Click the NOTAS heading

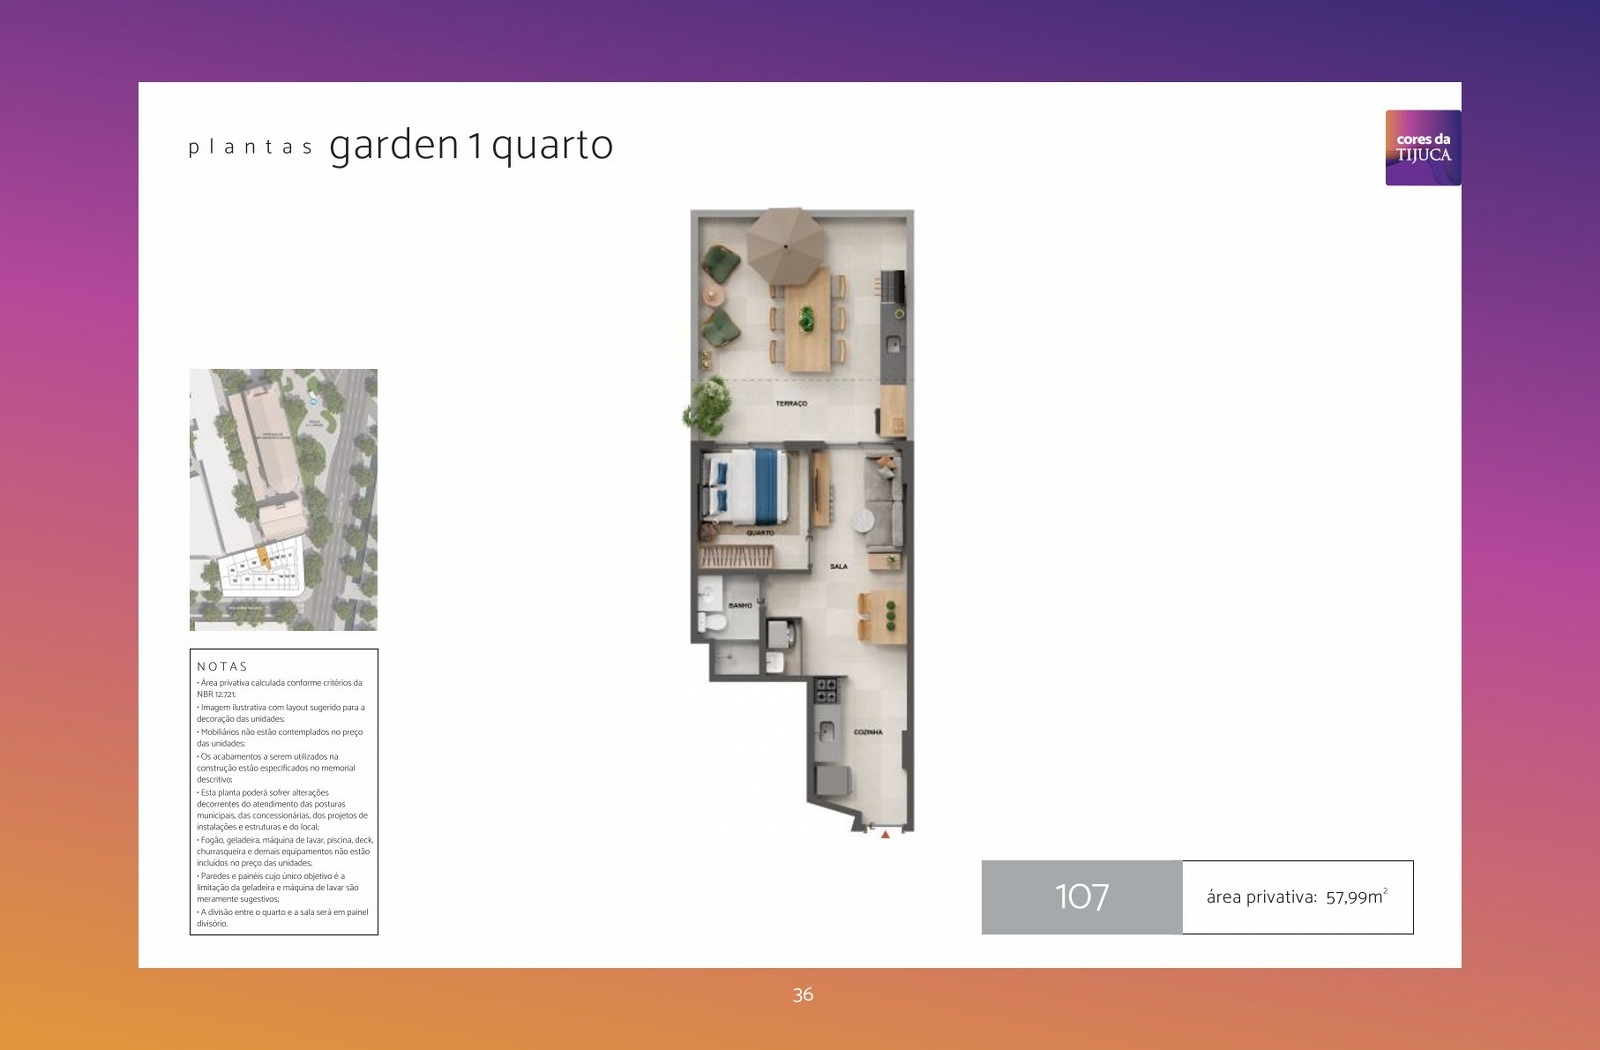tap(222, 666)
